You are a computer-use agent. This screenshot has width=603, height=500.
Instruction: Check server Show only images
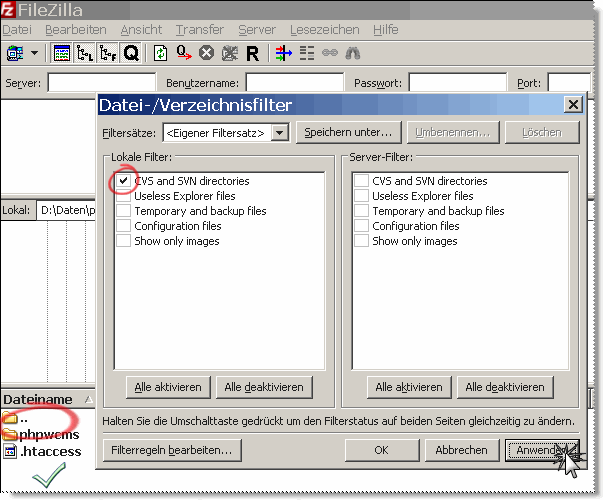click(x=361, y=241)
